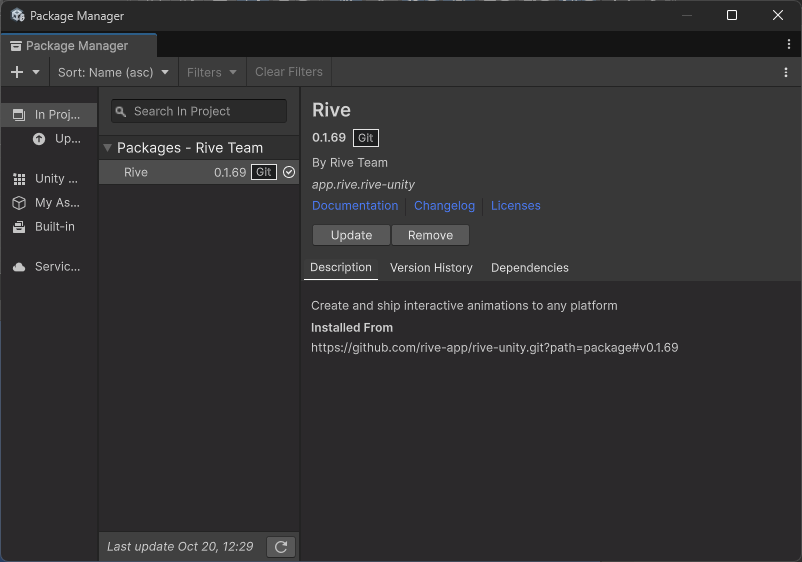Screen dimensions: 802x562
Task: Open the Updates sidebar entry
Action: tap(58, 139)
